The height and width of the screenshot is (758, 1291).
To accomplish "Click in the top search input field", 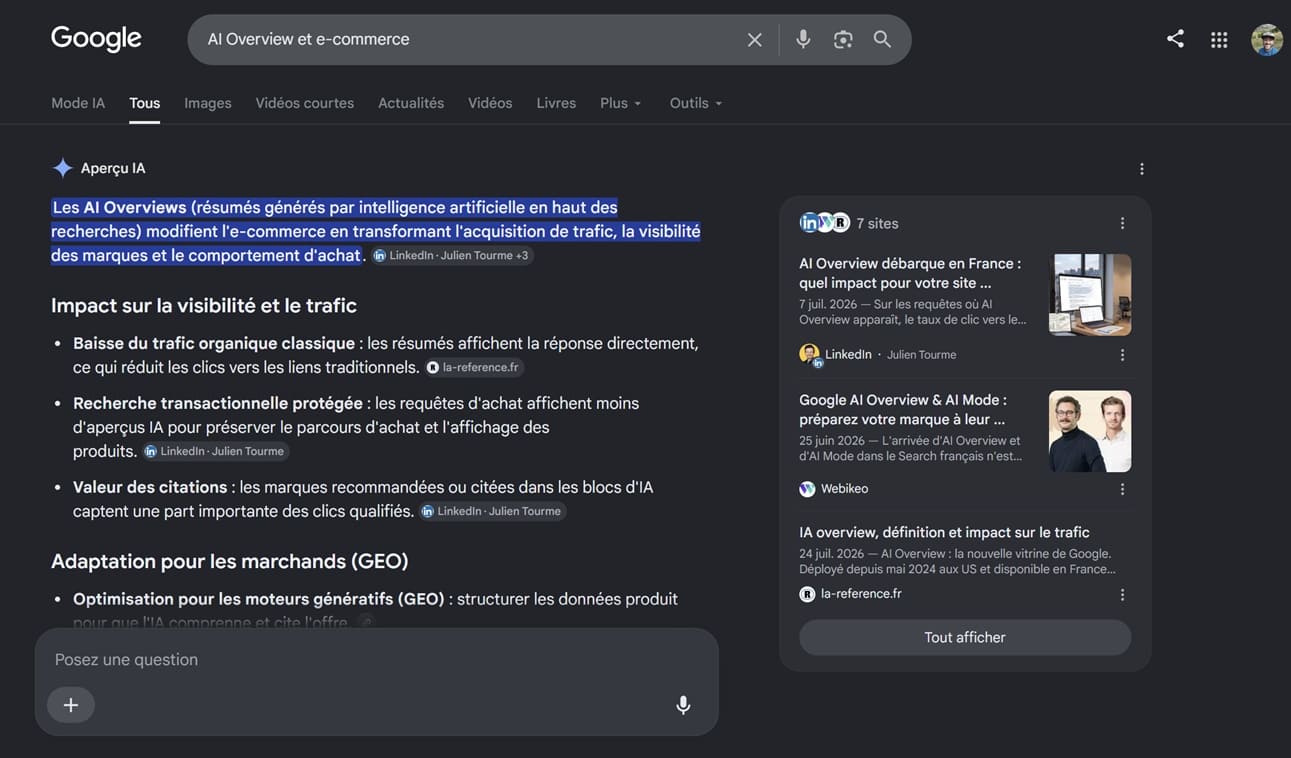I will click(470, 39).
